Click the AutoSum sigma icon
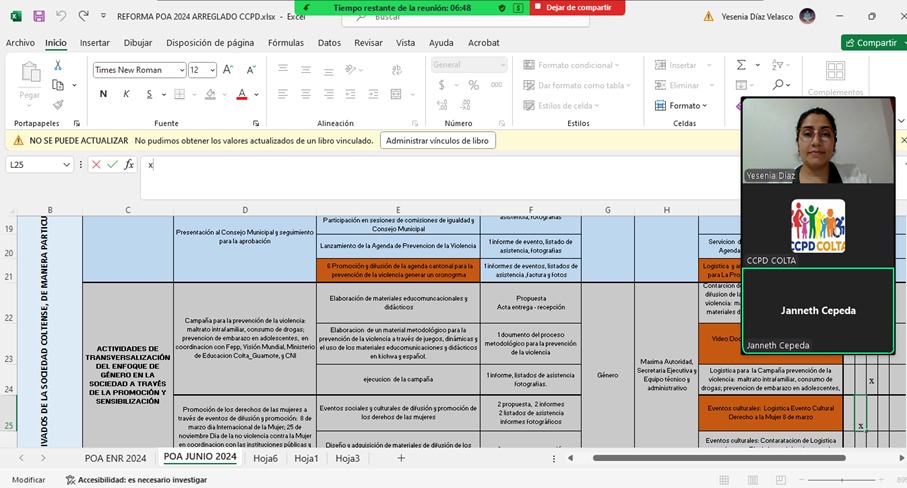Image resolution: width=907 pixels, height=488 pixels. tap(741, 65)
